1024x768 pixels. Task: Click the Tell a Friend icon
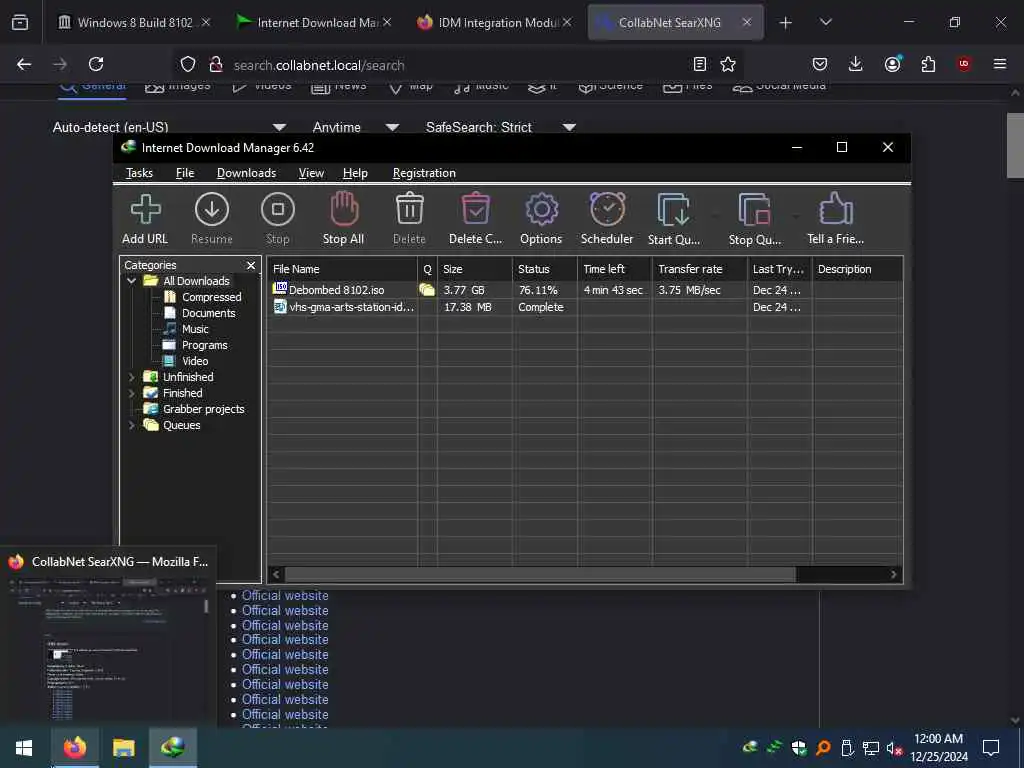835,218
